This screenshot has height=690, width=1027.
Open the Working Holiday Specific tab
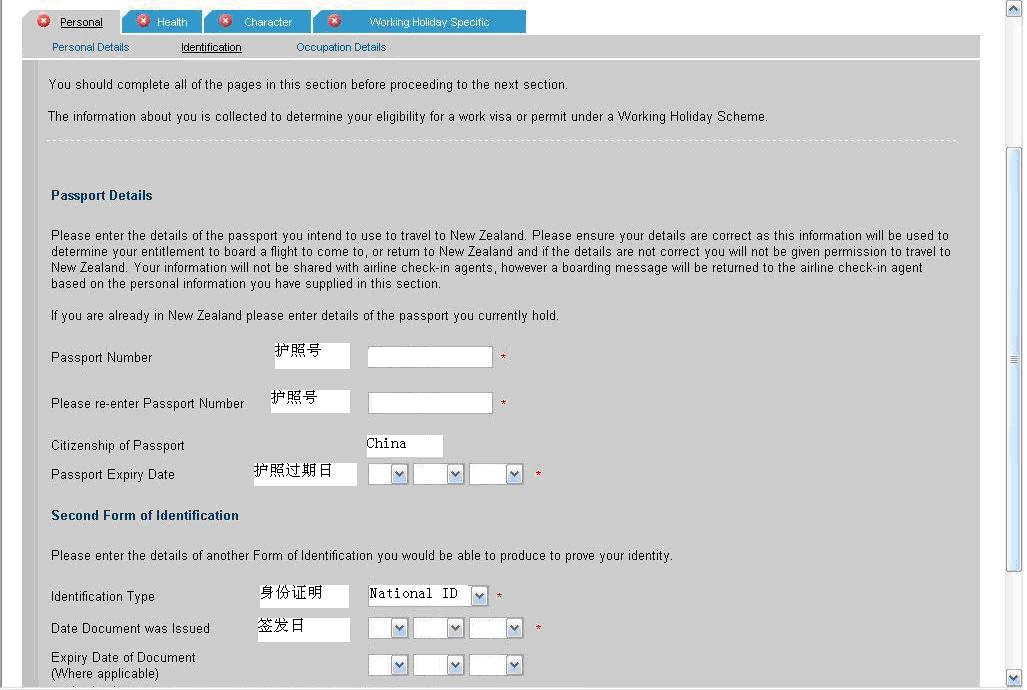[x=429, y=22]
